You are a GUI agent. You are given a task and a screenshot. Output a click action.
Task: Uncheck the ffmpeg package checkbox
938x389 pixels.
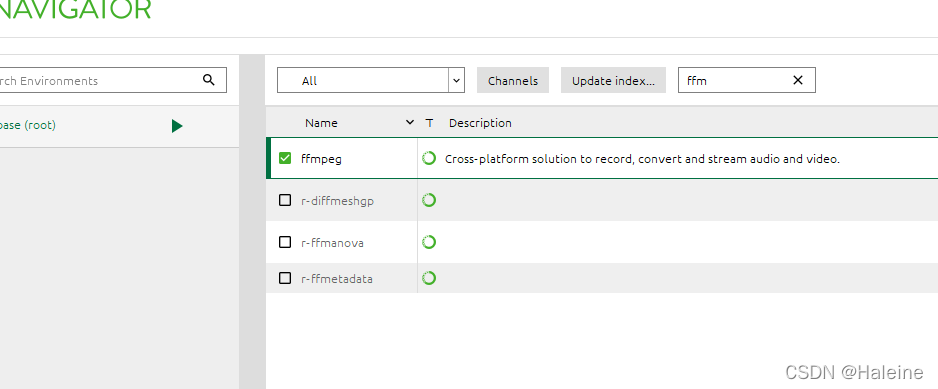point(285,158)
